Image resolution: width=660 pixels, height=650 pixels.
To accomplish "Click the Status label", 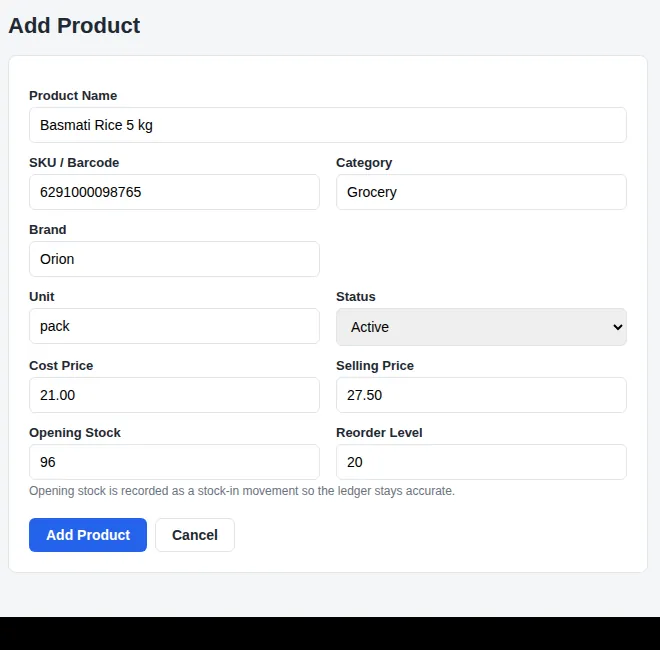I will [356, 296].
